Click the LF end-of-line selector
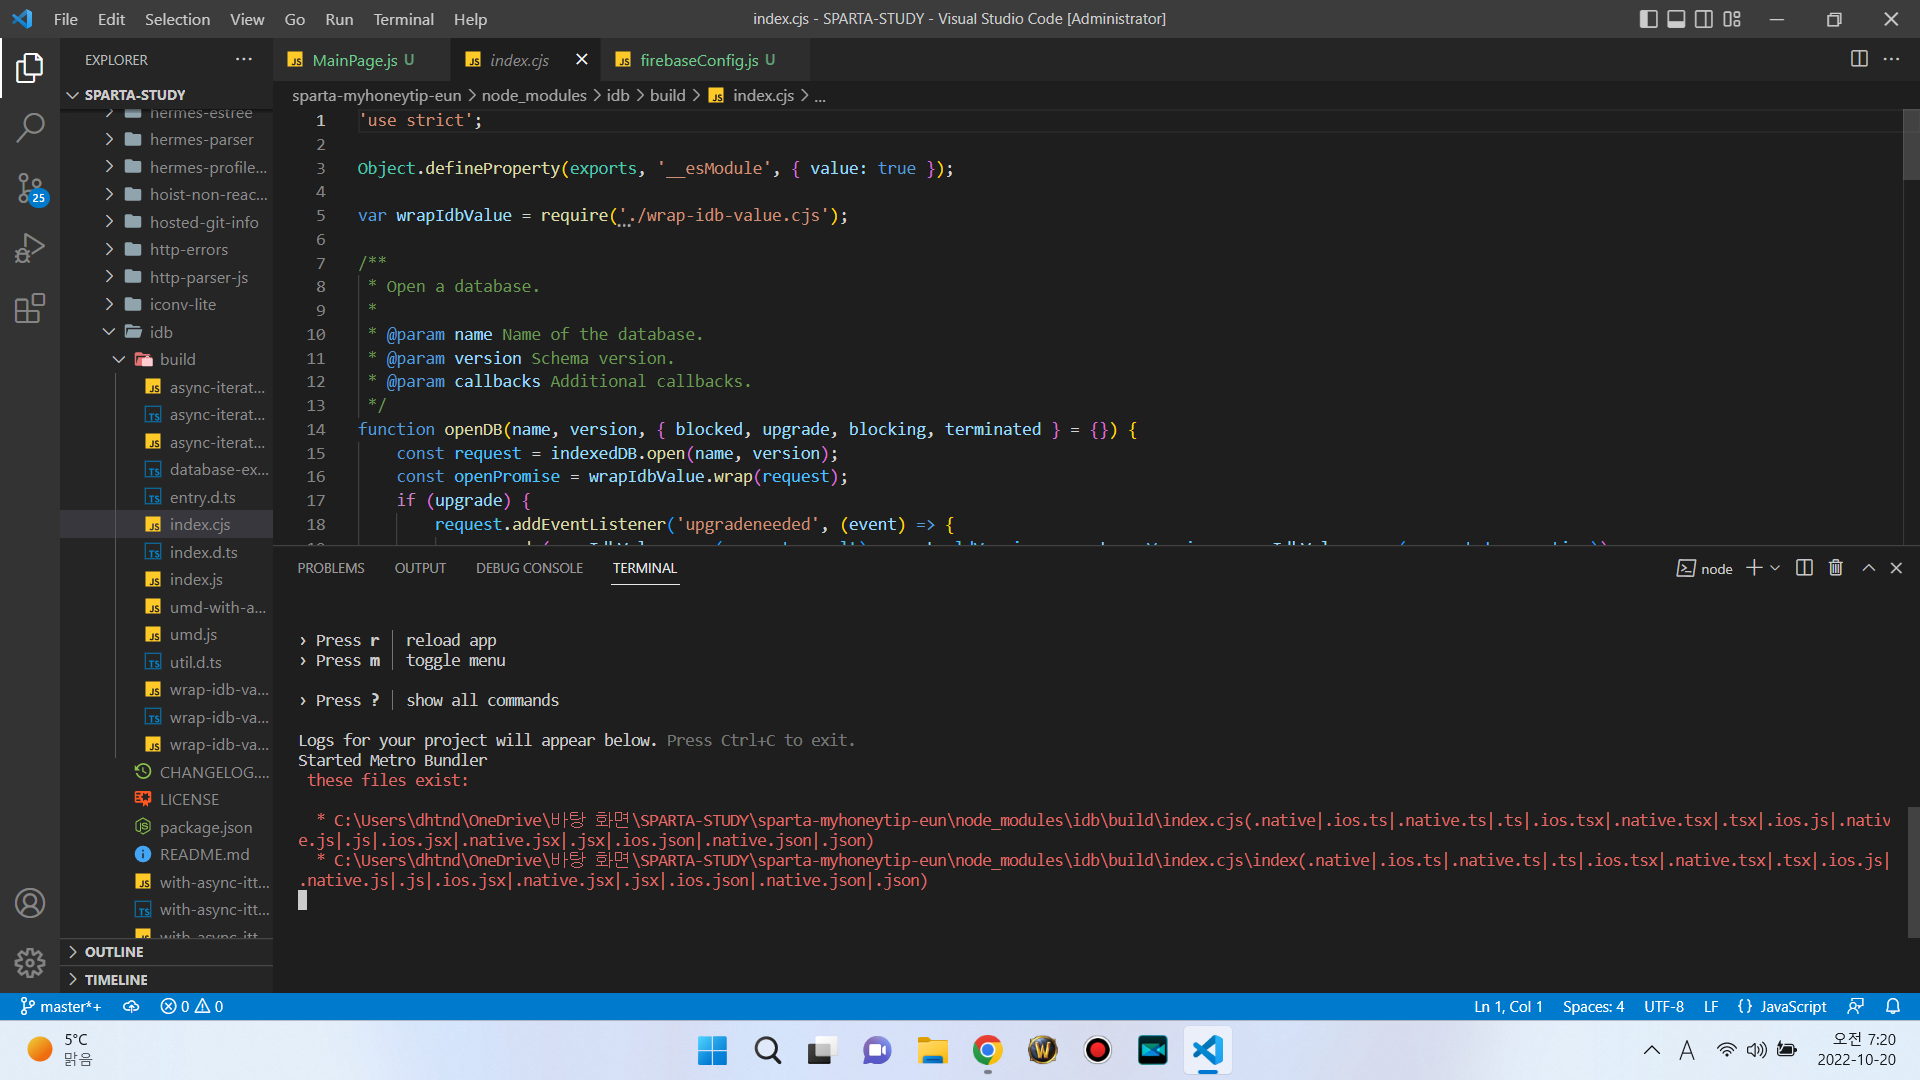This screenshot has height=1080, width=1920. tap(1711, 1006)
